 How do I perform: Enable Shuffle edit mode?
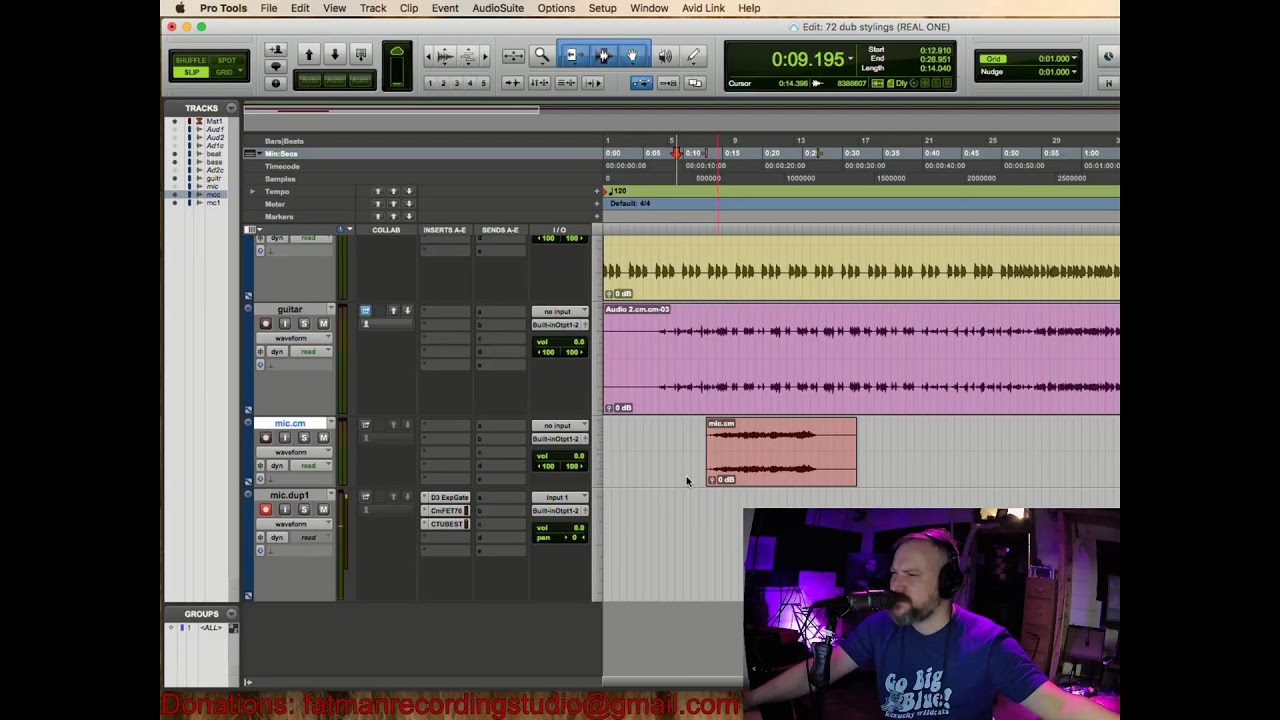[191, 60]
